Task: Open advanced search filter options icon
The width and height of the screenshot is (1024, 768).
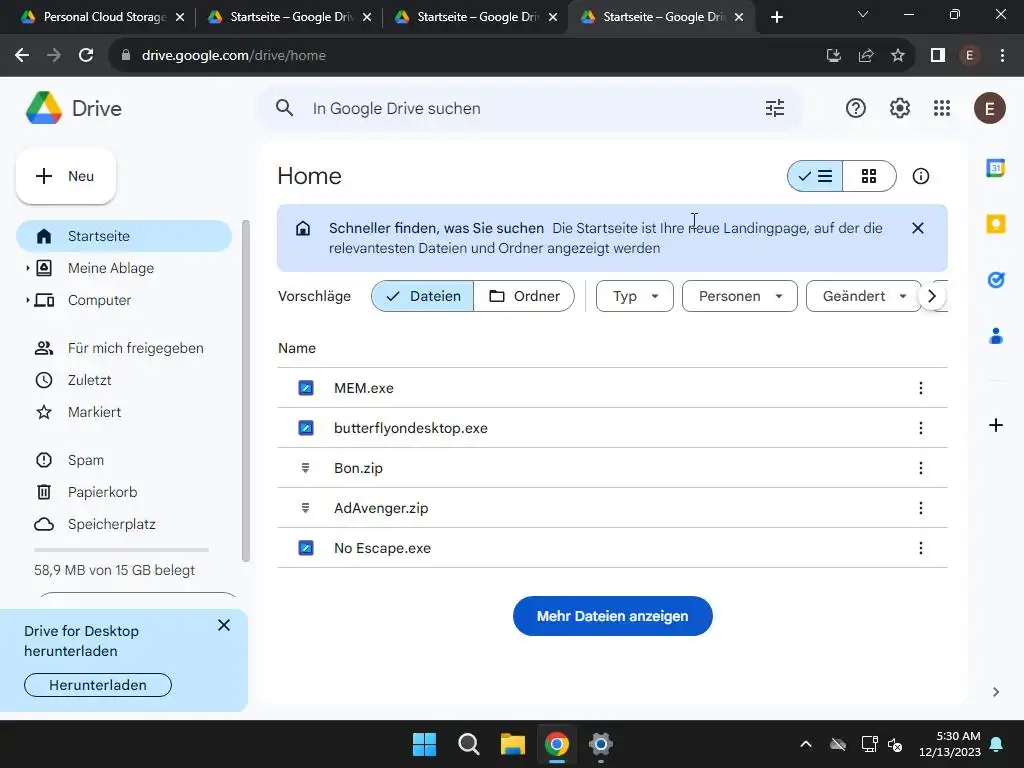Action: (x=775, y=108)
